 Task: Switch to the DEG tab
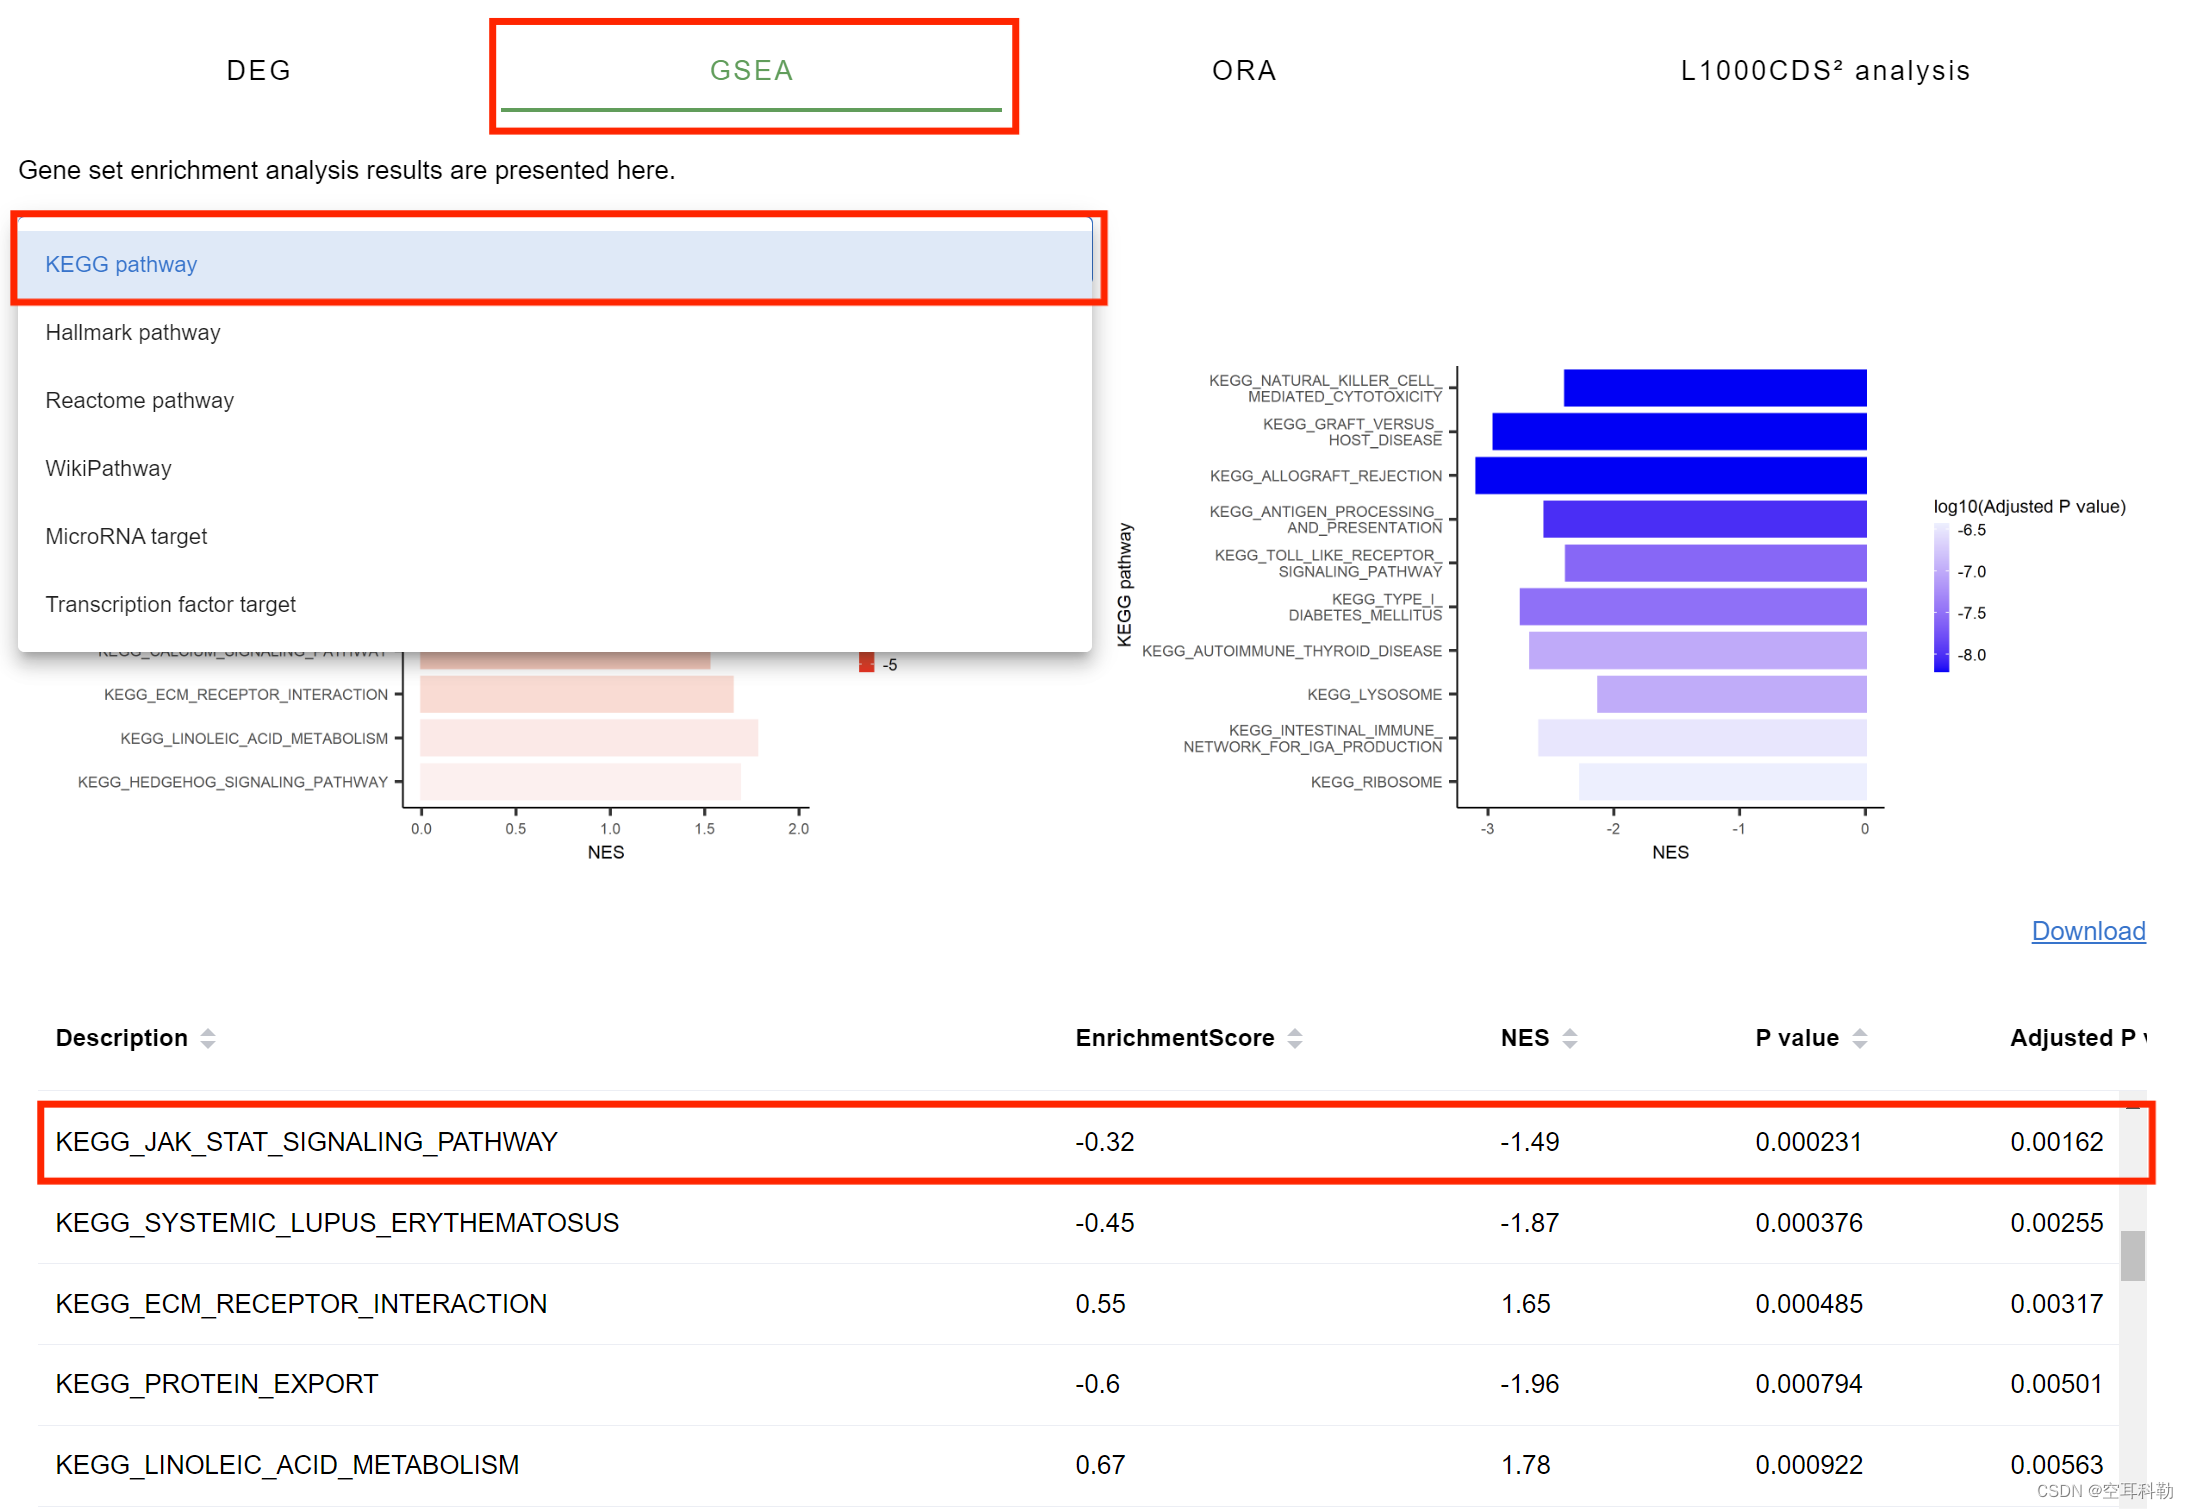click(258, 70)
